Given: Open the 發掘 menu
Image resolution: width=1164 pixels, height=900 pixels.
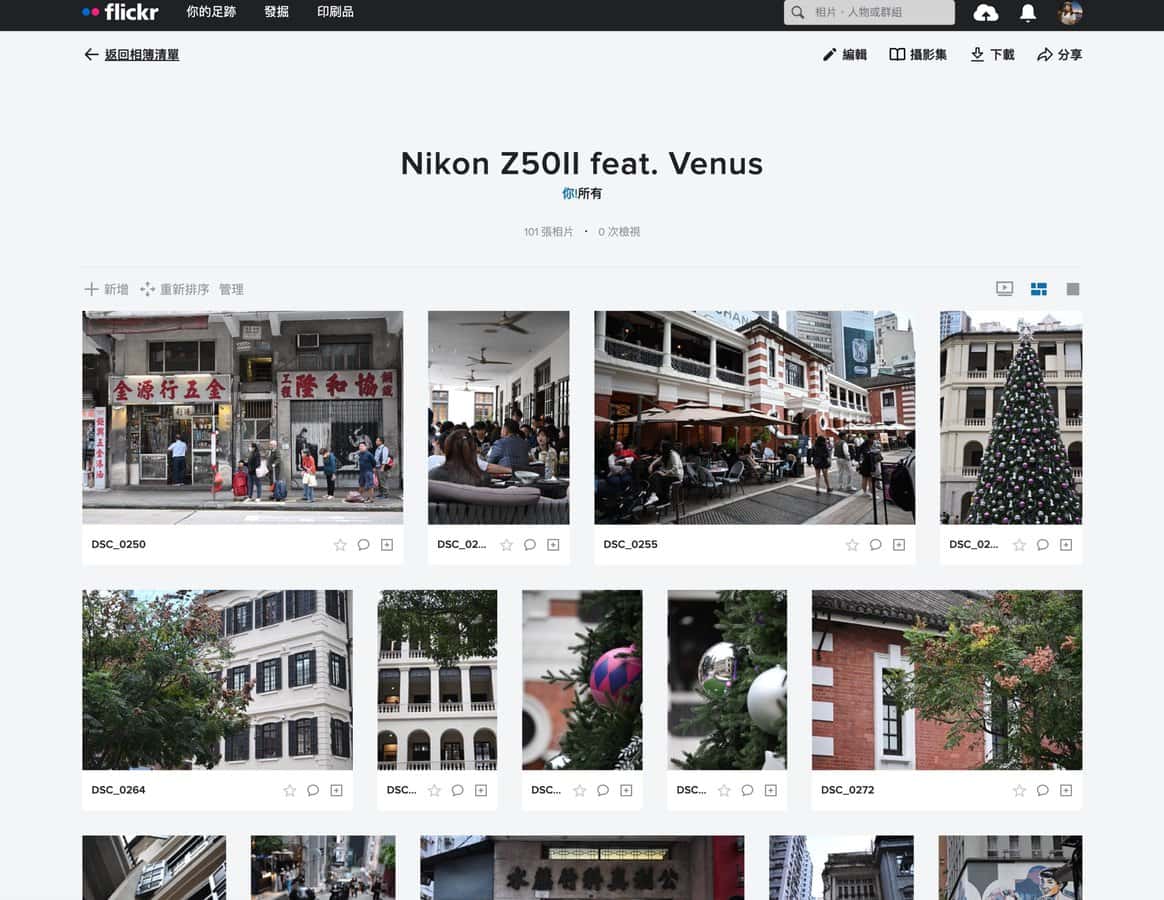Looking at the screenshot, I should pyautogui.click(x=276, y=12).
